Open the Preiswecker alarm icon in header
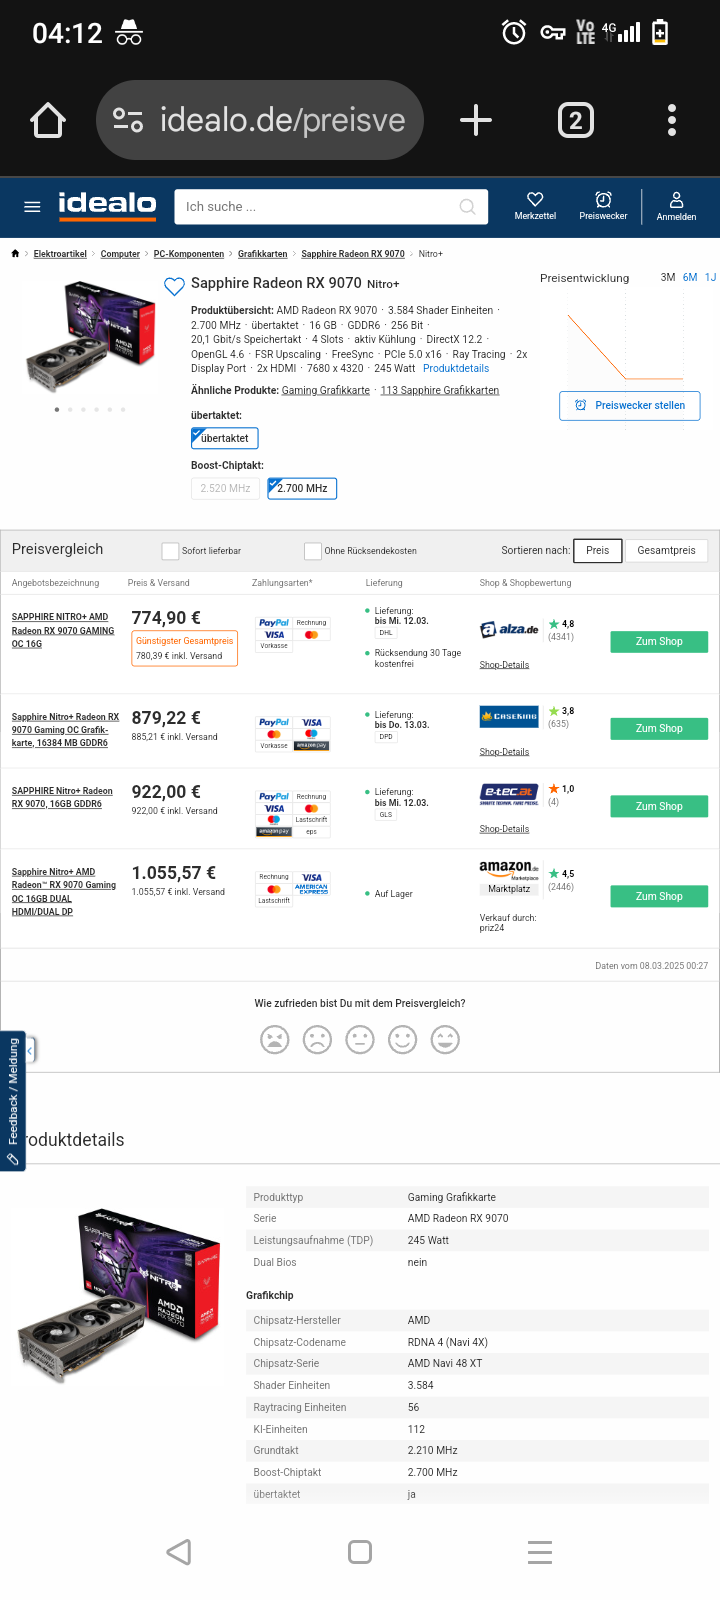The height and width of the screenshot is (1600, 720). tap(603, 205)
